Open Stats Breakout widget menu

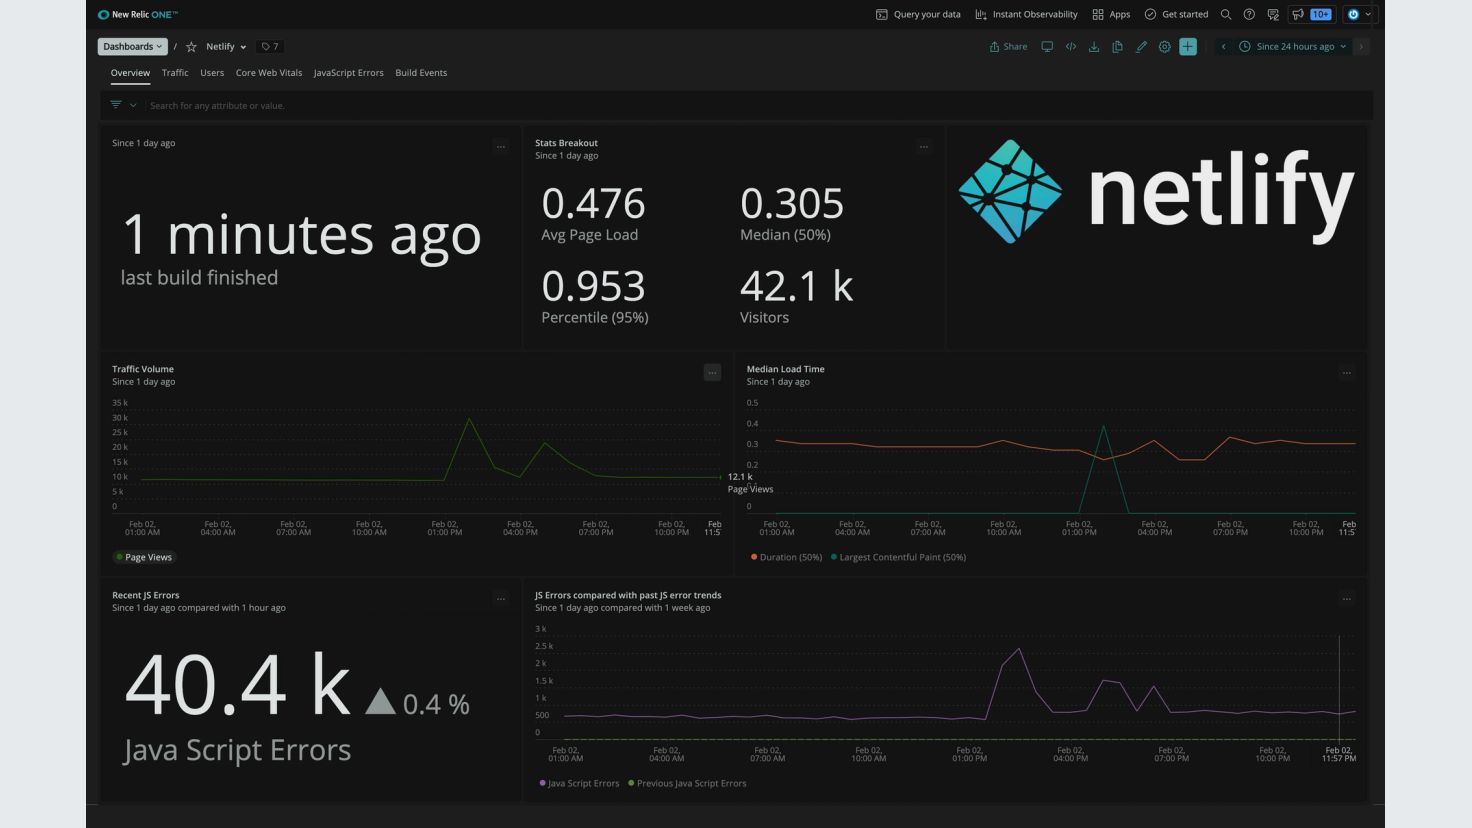924,147
